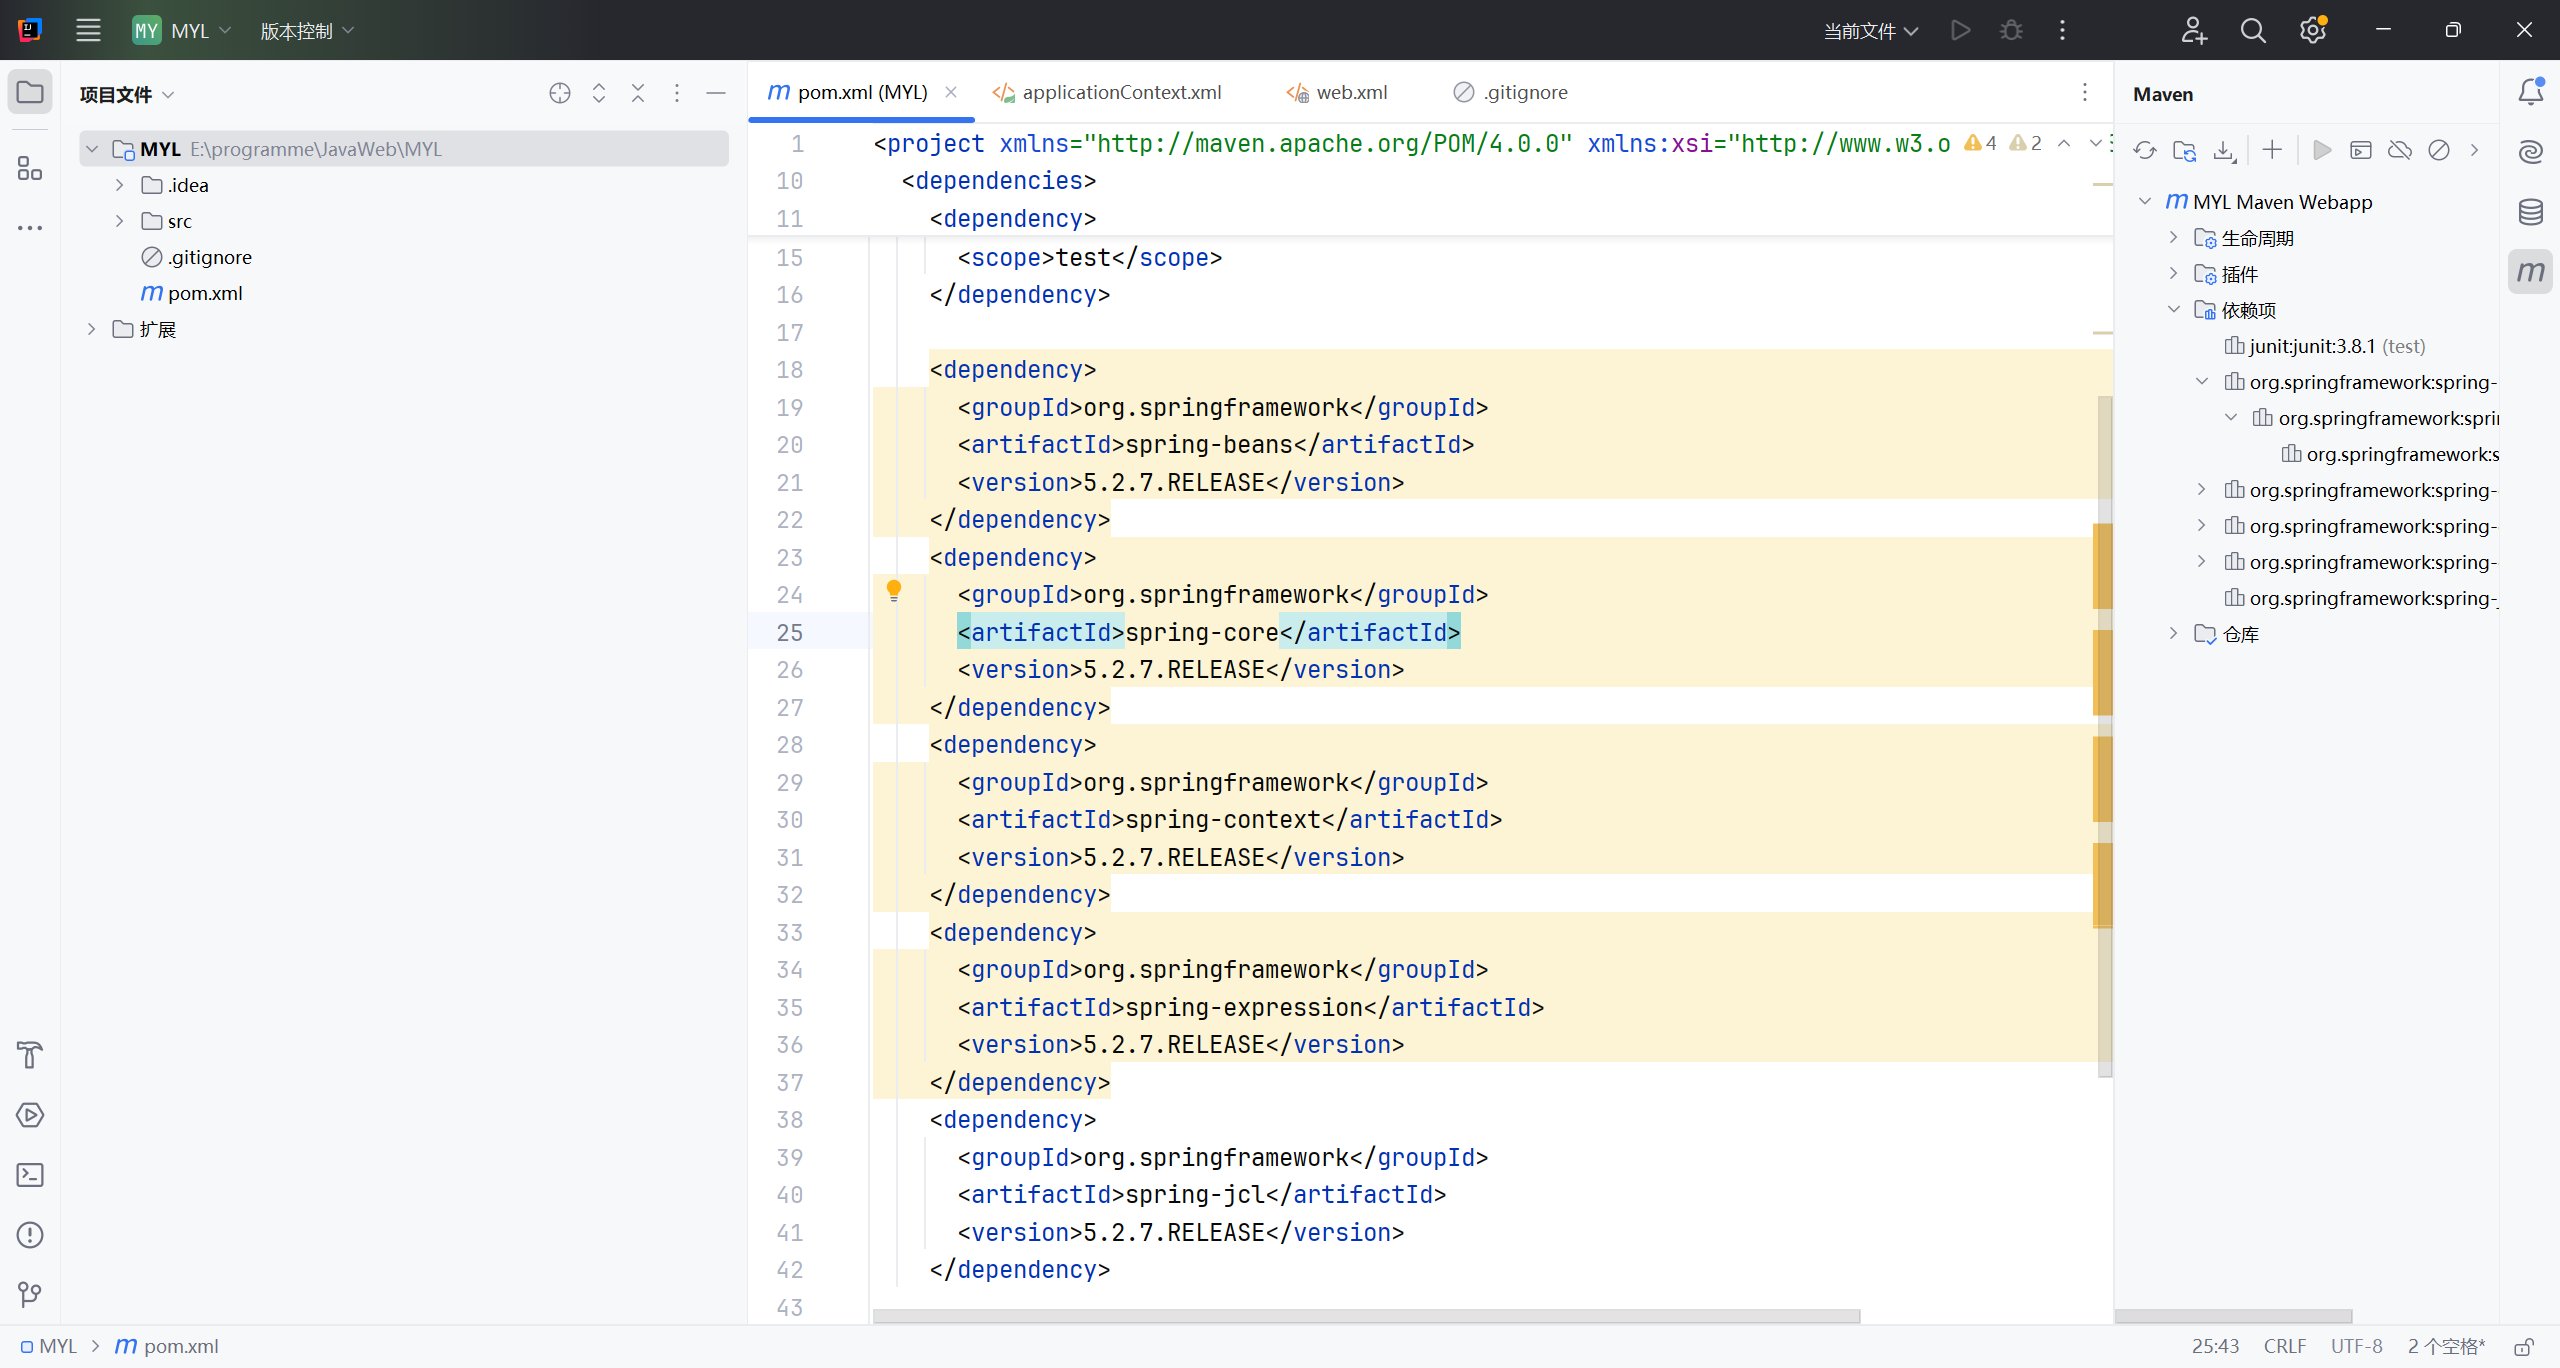
Task: Open the Problems tool window icon
Action: tap(30, 1235)
